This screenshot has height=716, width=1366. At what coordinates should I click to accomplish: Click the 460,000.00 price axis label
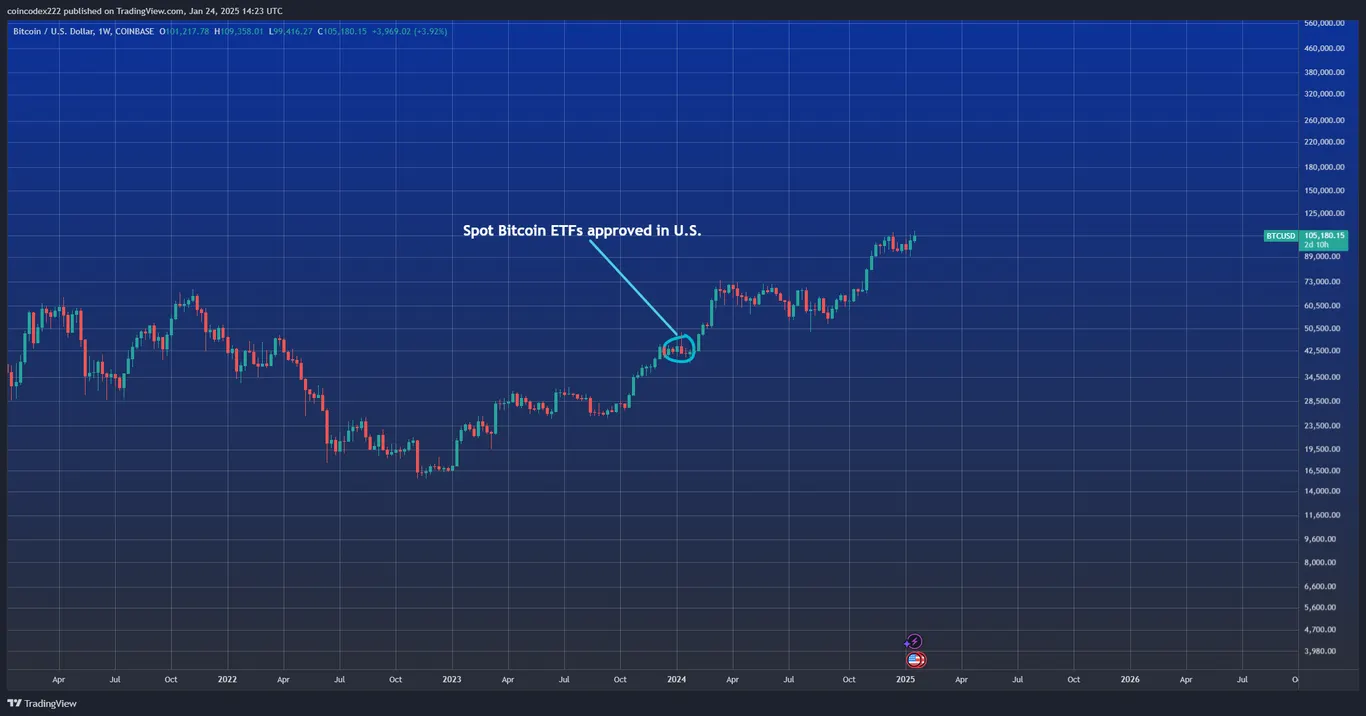click(x=1325, y=48)
